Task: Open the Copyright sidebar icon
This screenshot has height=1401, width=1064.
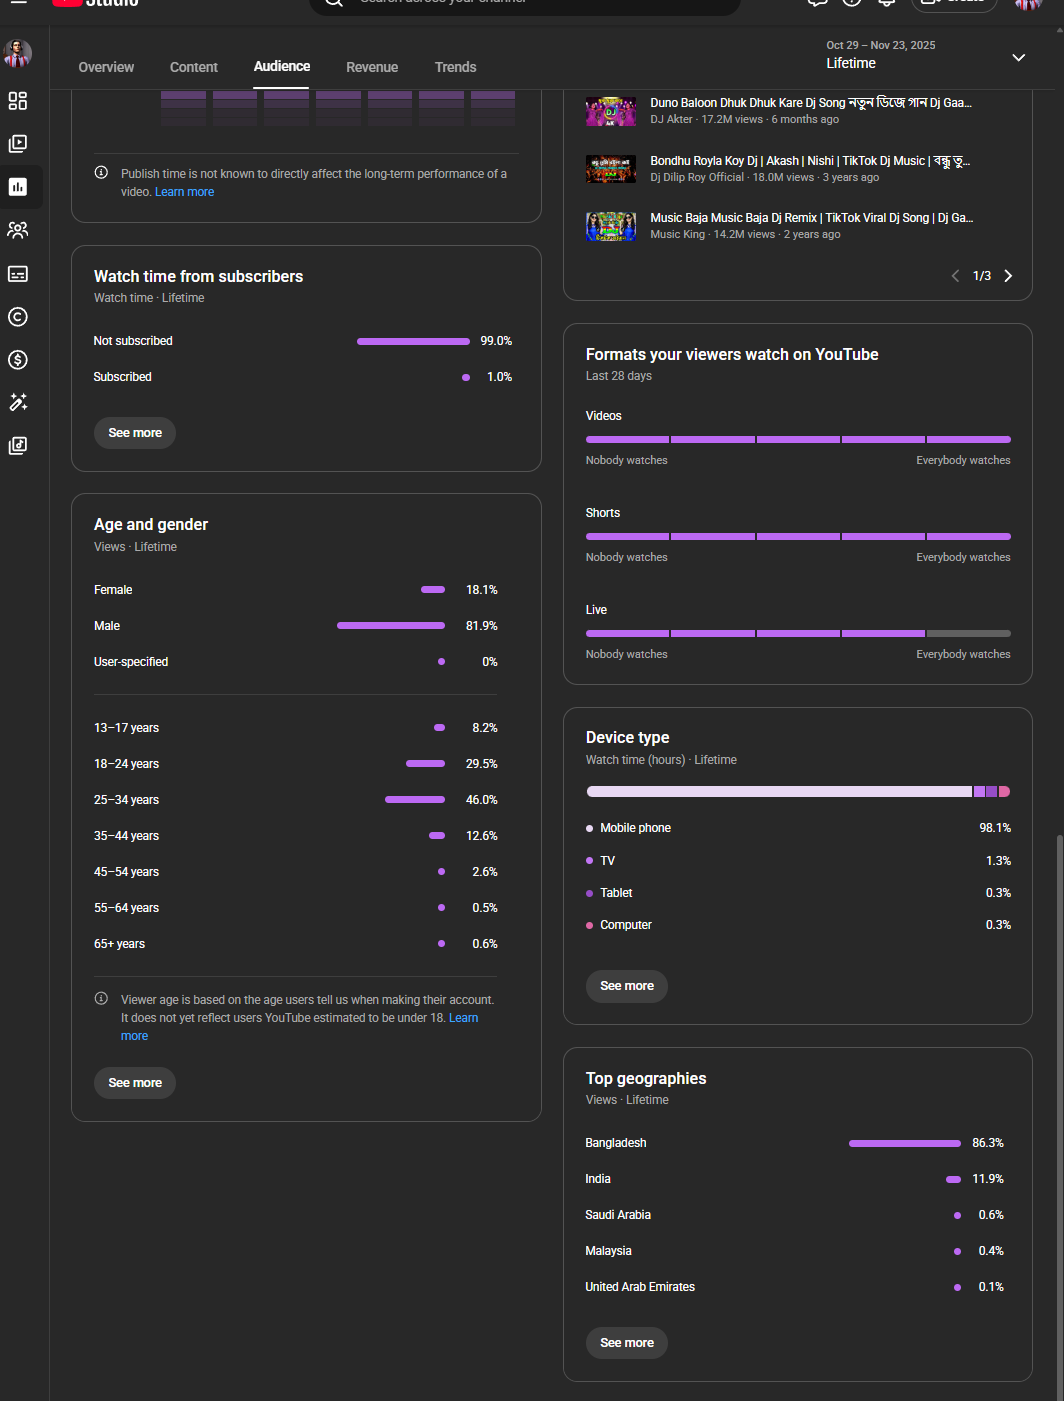Action: [x=18, y=317]
